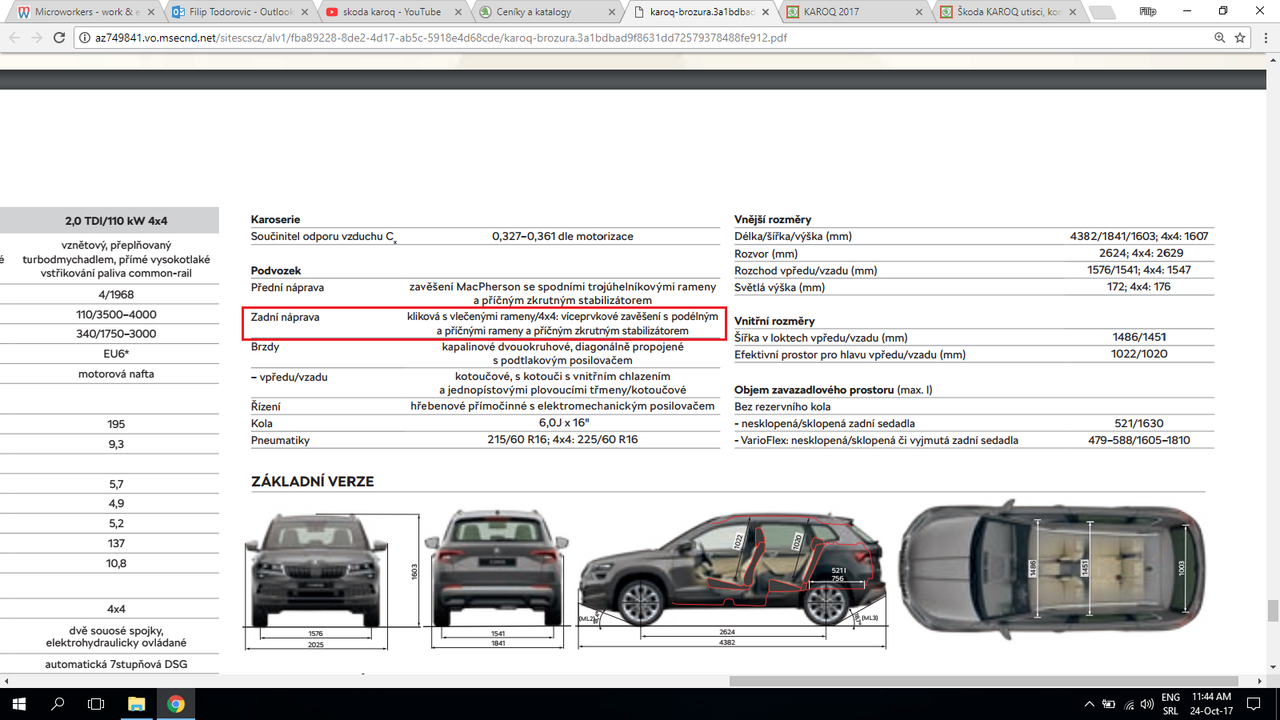
Task: Open the clock showing 11:44 AM
Action: point(1213,704)
